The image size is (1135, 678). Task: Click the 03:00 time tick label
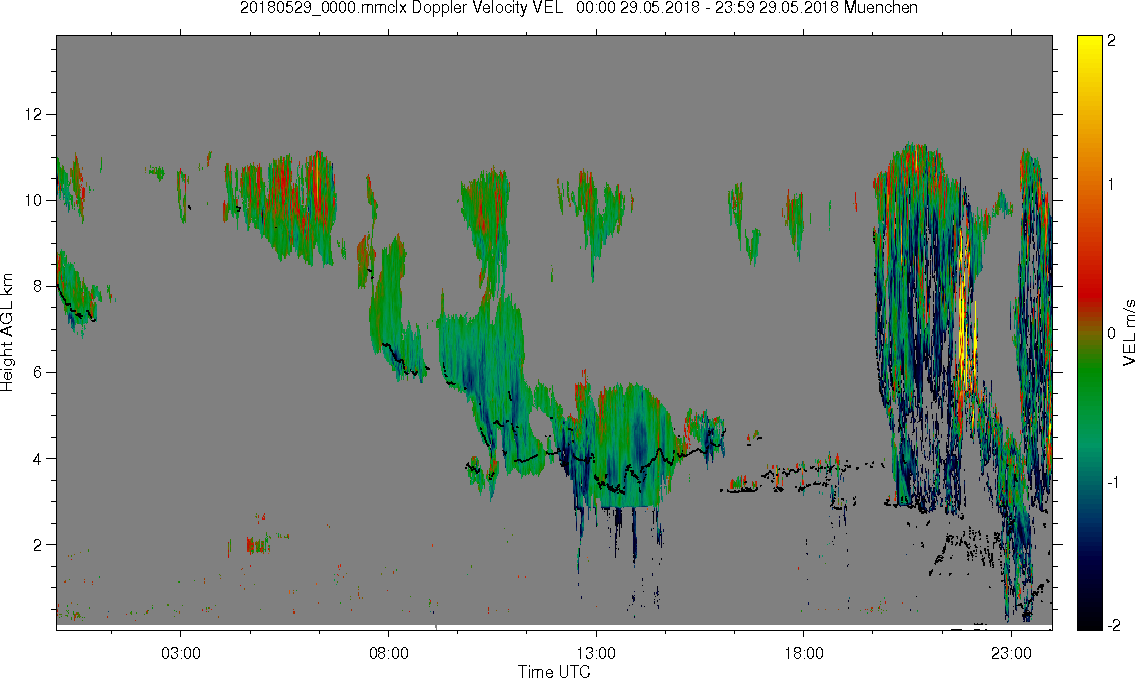(x=180, y=653)
